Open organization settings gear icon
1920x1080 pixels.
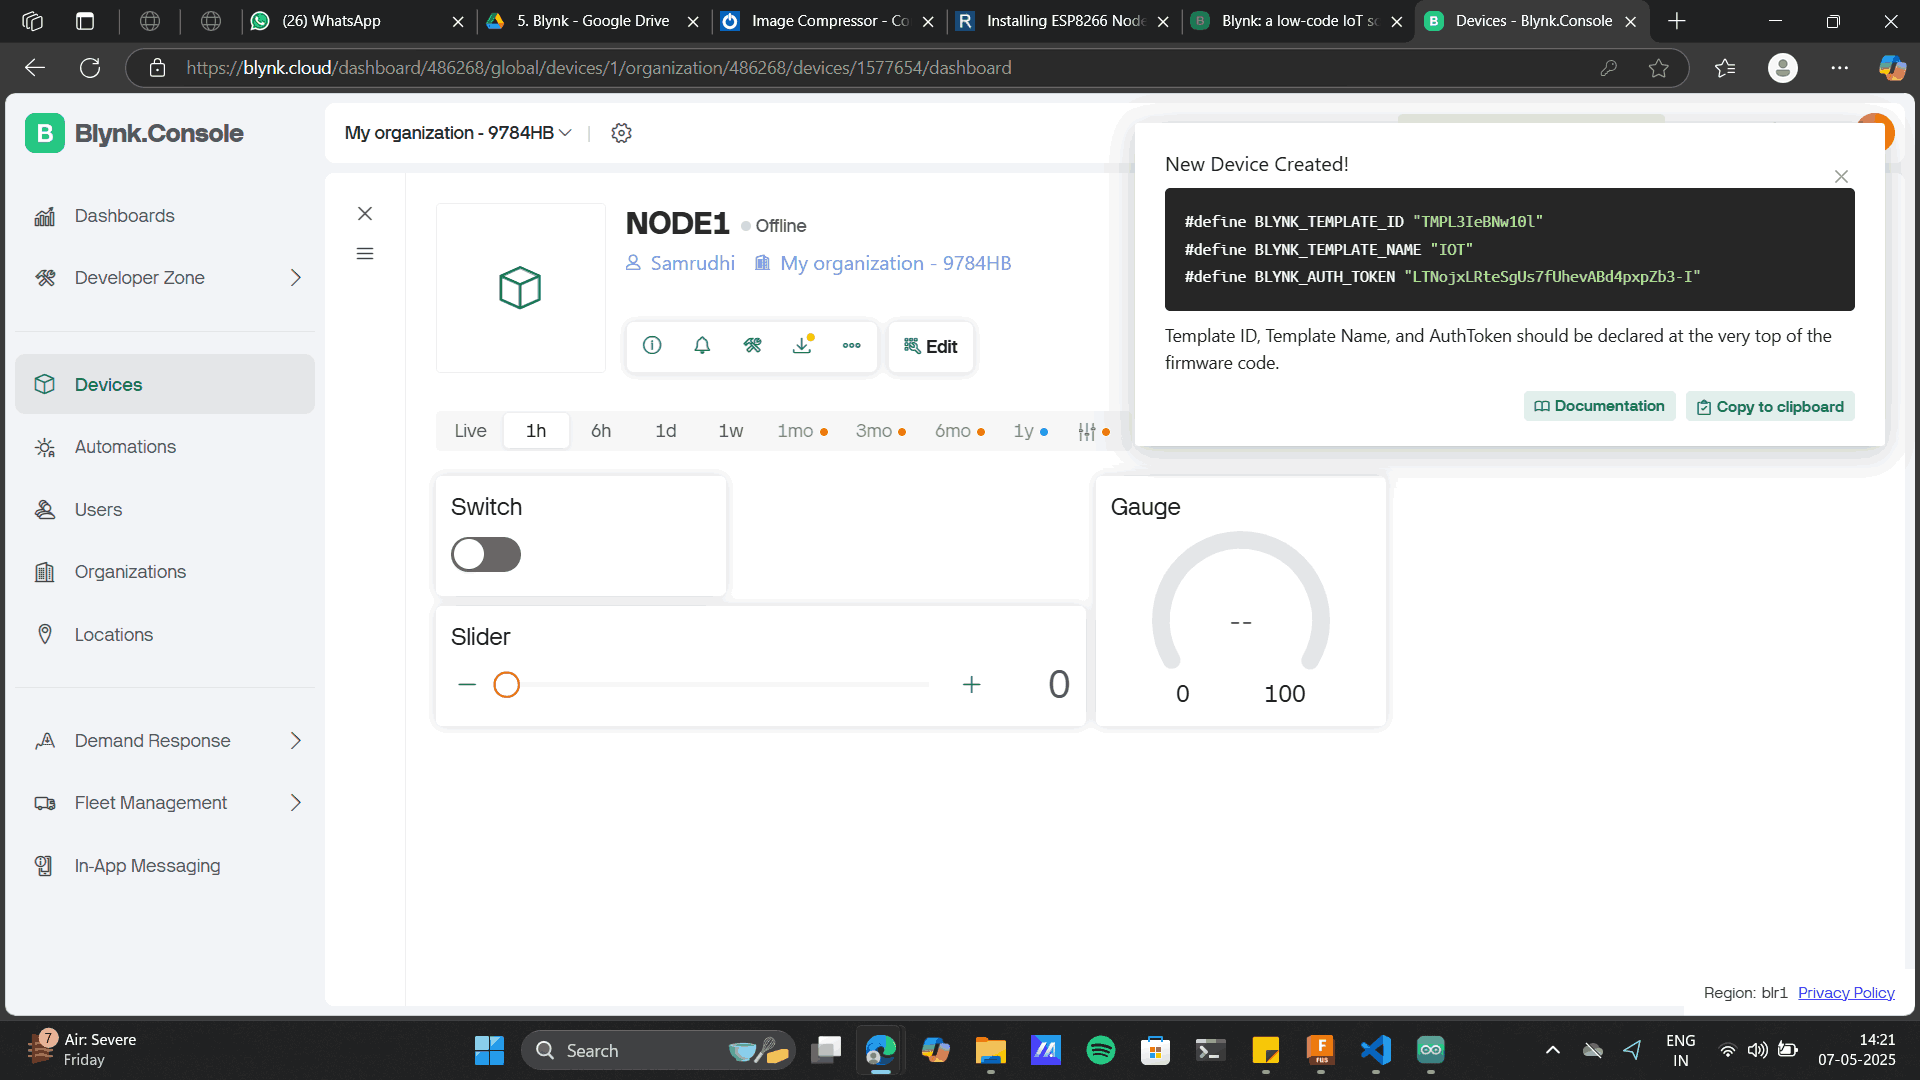click(621, 133)
